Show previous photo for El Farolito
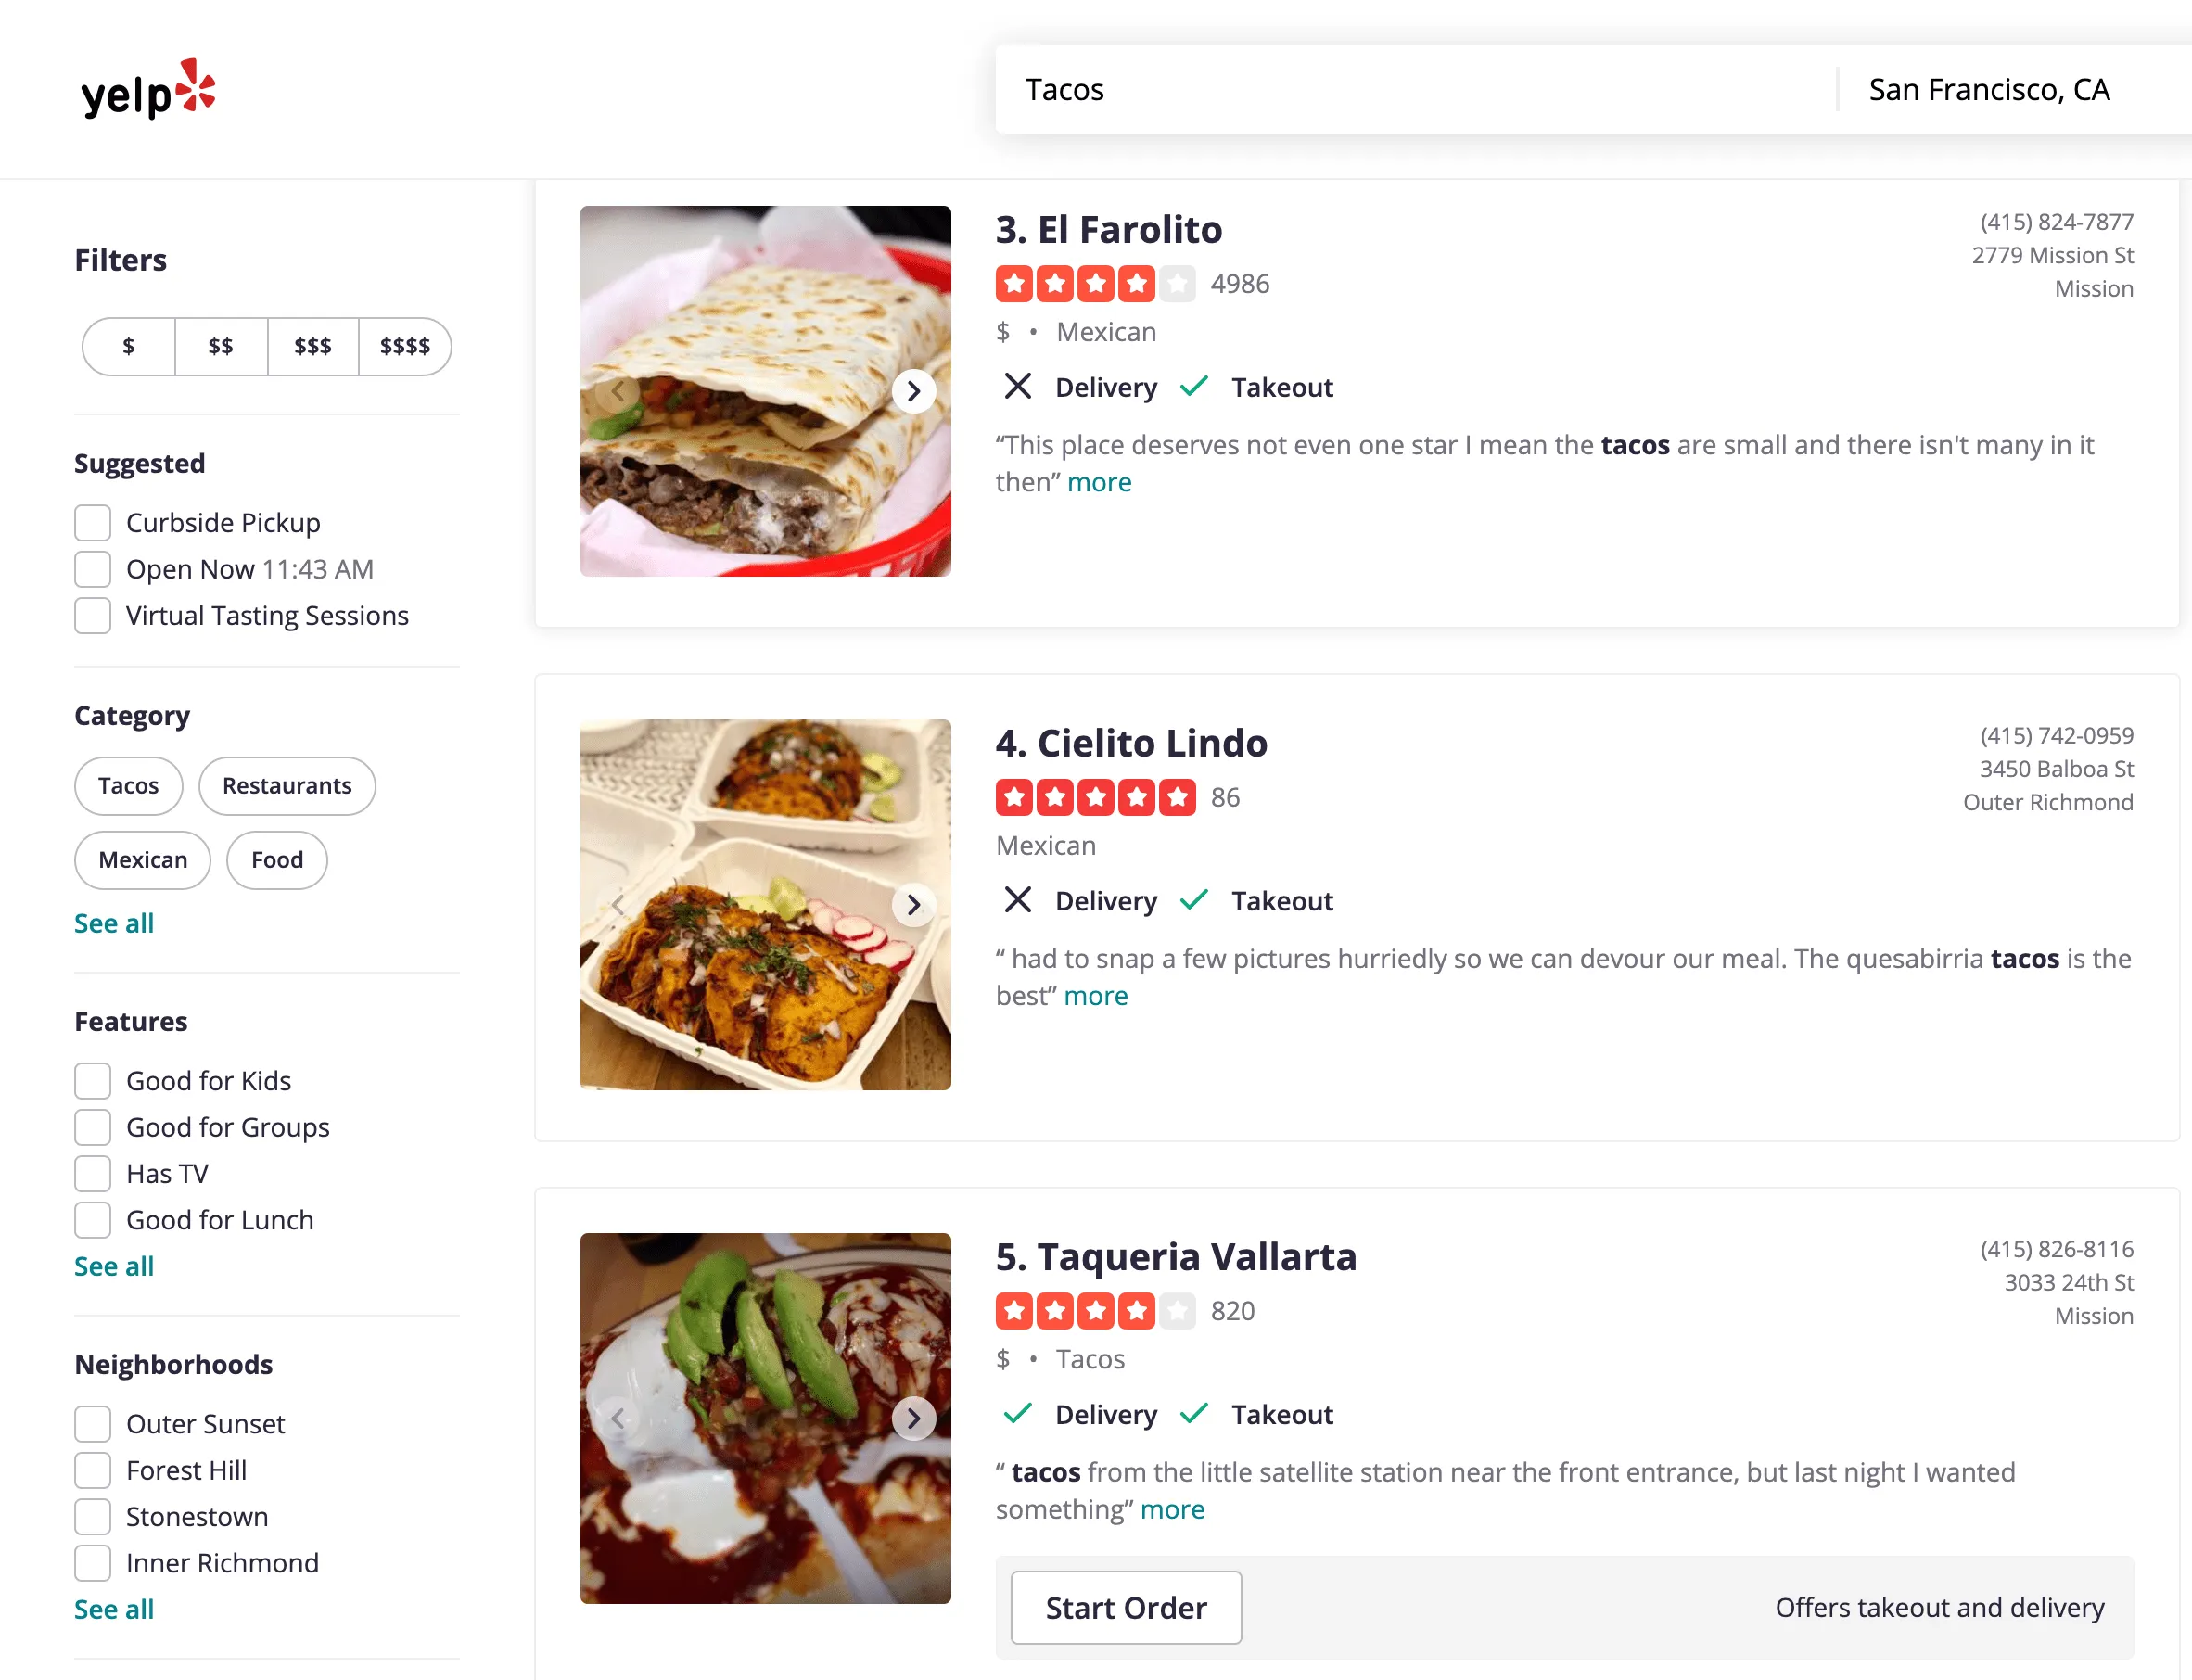This screenshot has height=1680, width=2192. coord(618,391)
